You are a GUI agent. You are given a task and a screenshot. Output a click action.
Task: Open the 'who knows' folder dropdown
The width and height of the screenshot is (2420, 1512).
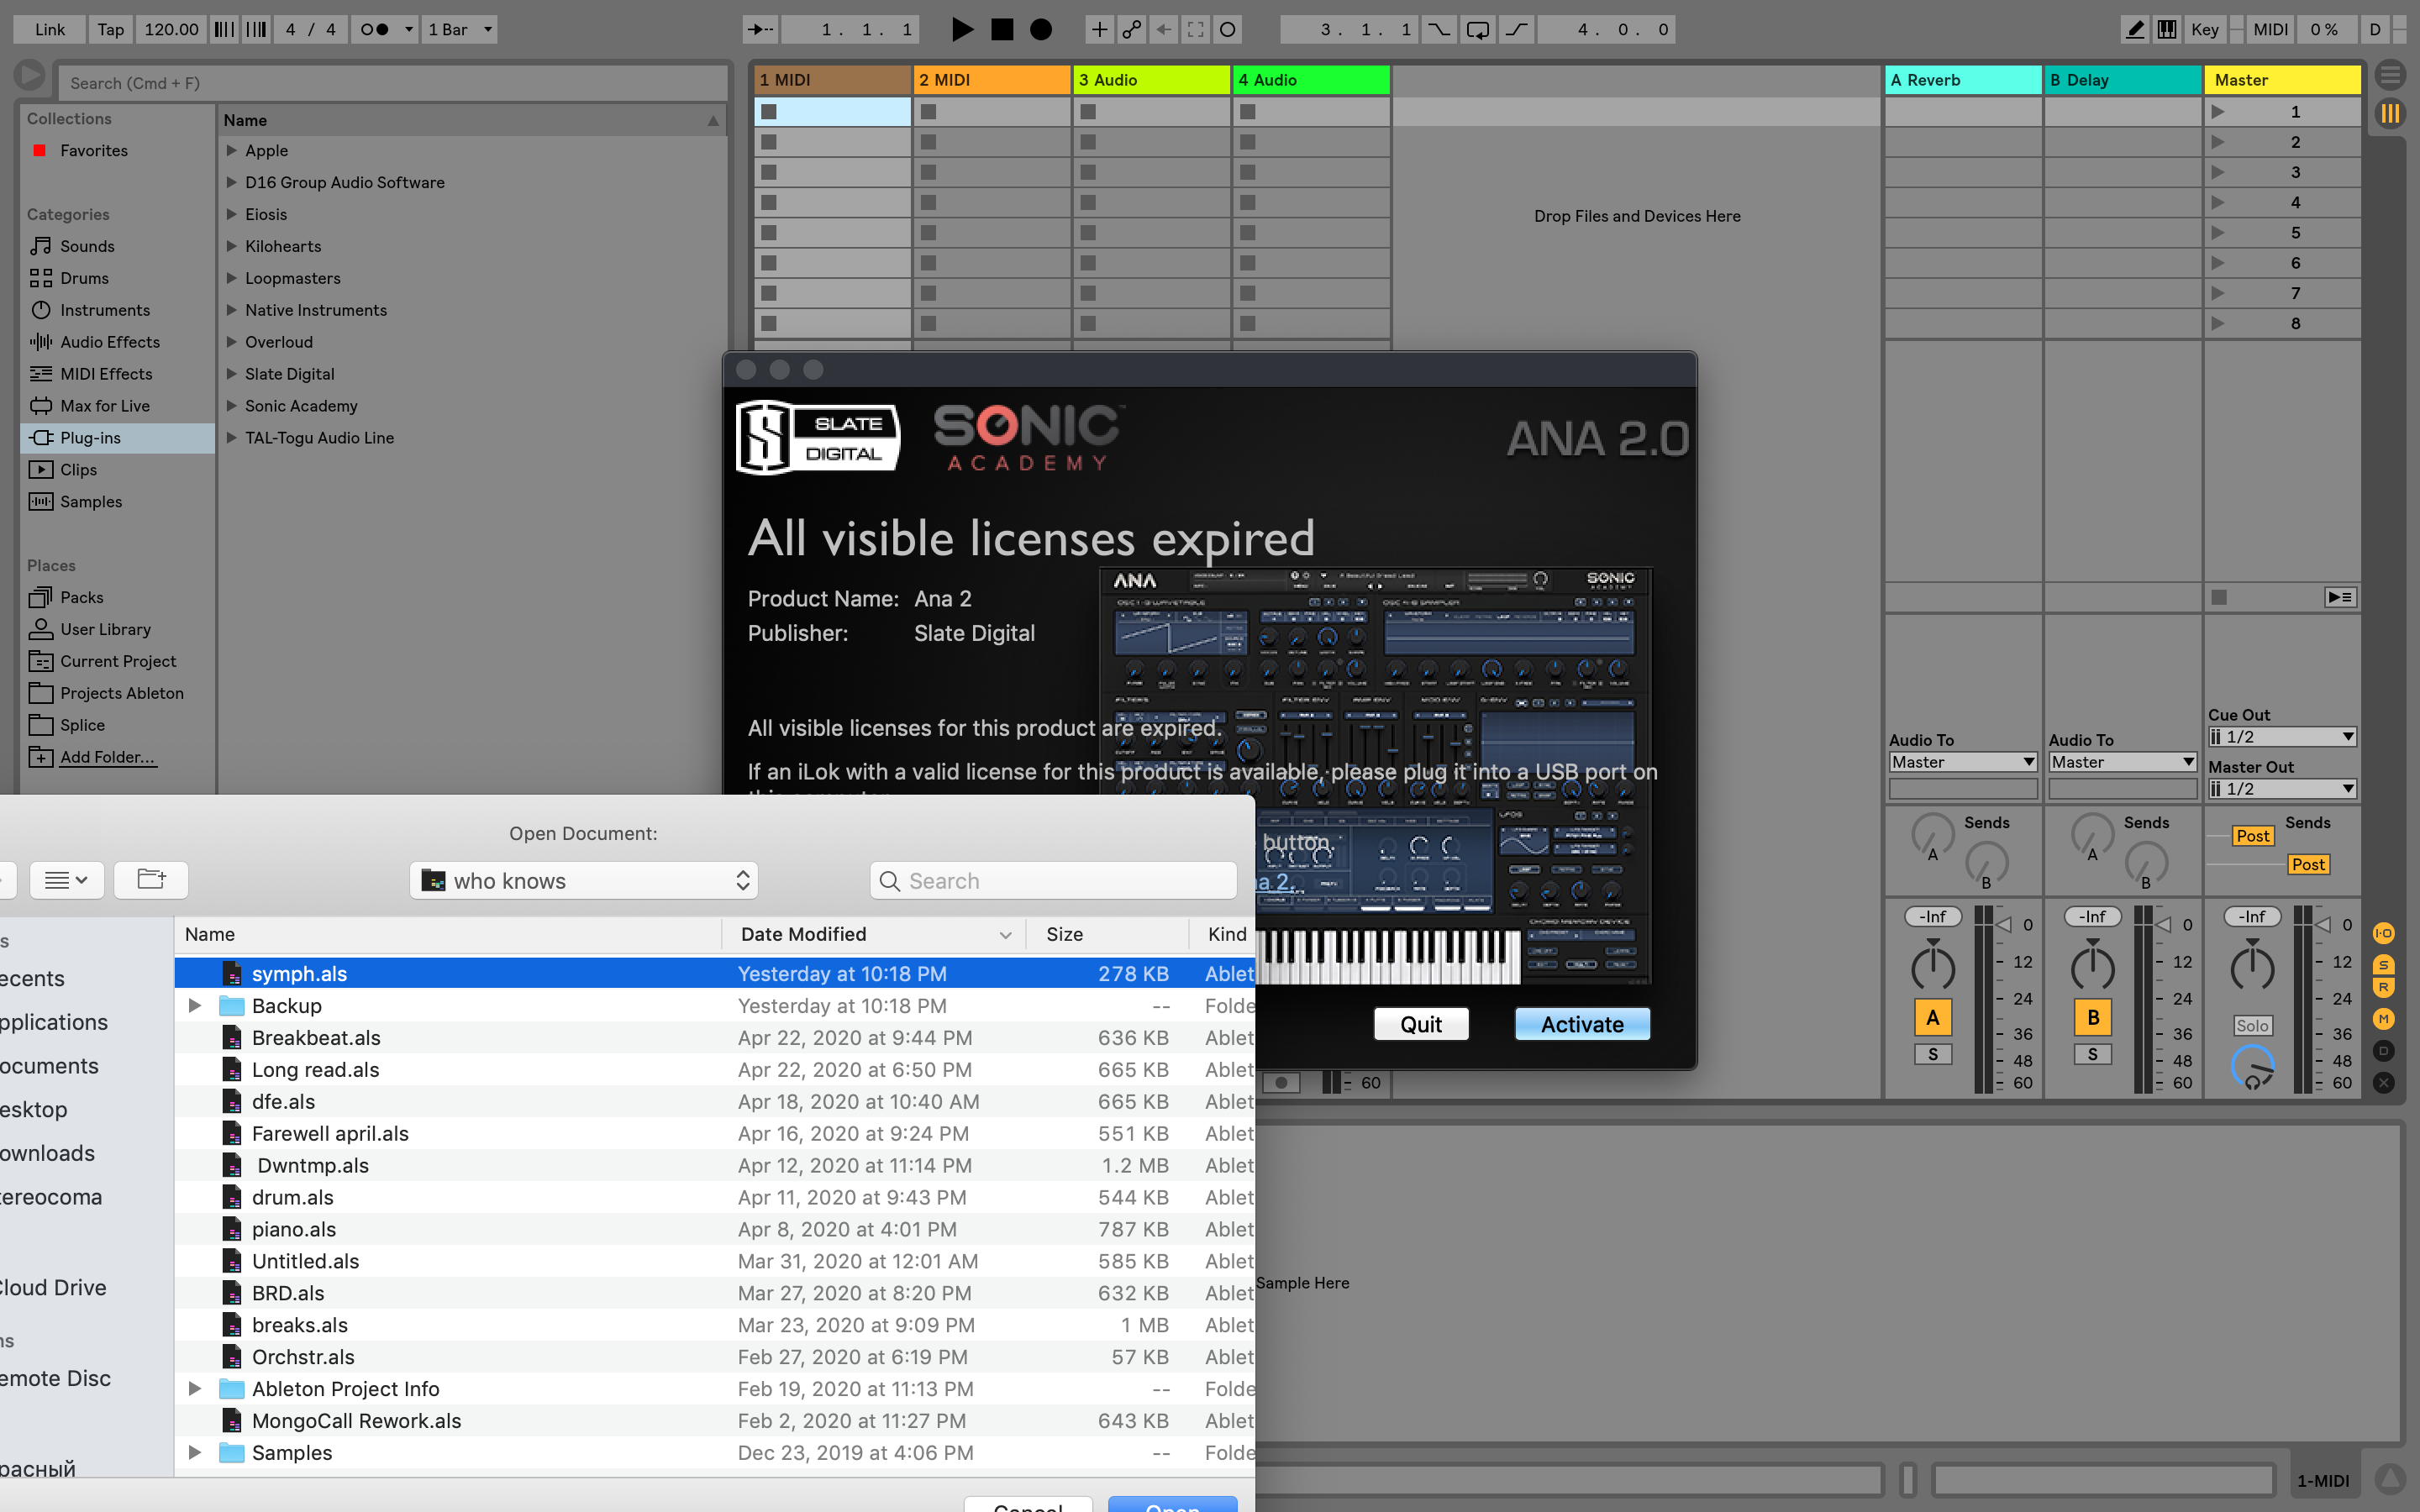[584, 880]
